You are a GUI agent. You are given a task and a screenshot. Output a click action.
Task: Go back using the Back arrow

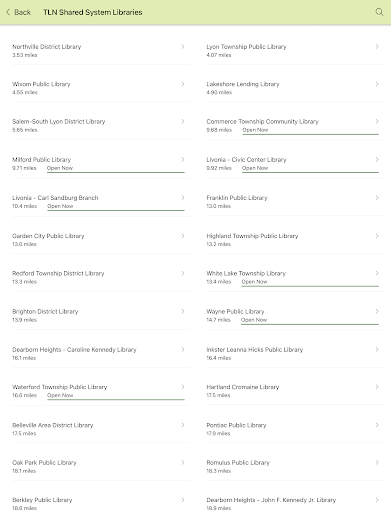click(18, 12)
